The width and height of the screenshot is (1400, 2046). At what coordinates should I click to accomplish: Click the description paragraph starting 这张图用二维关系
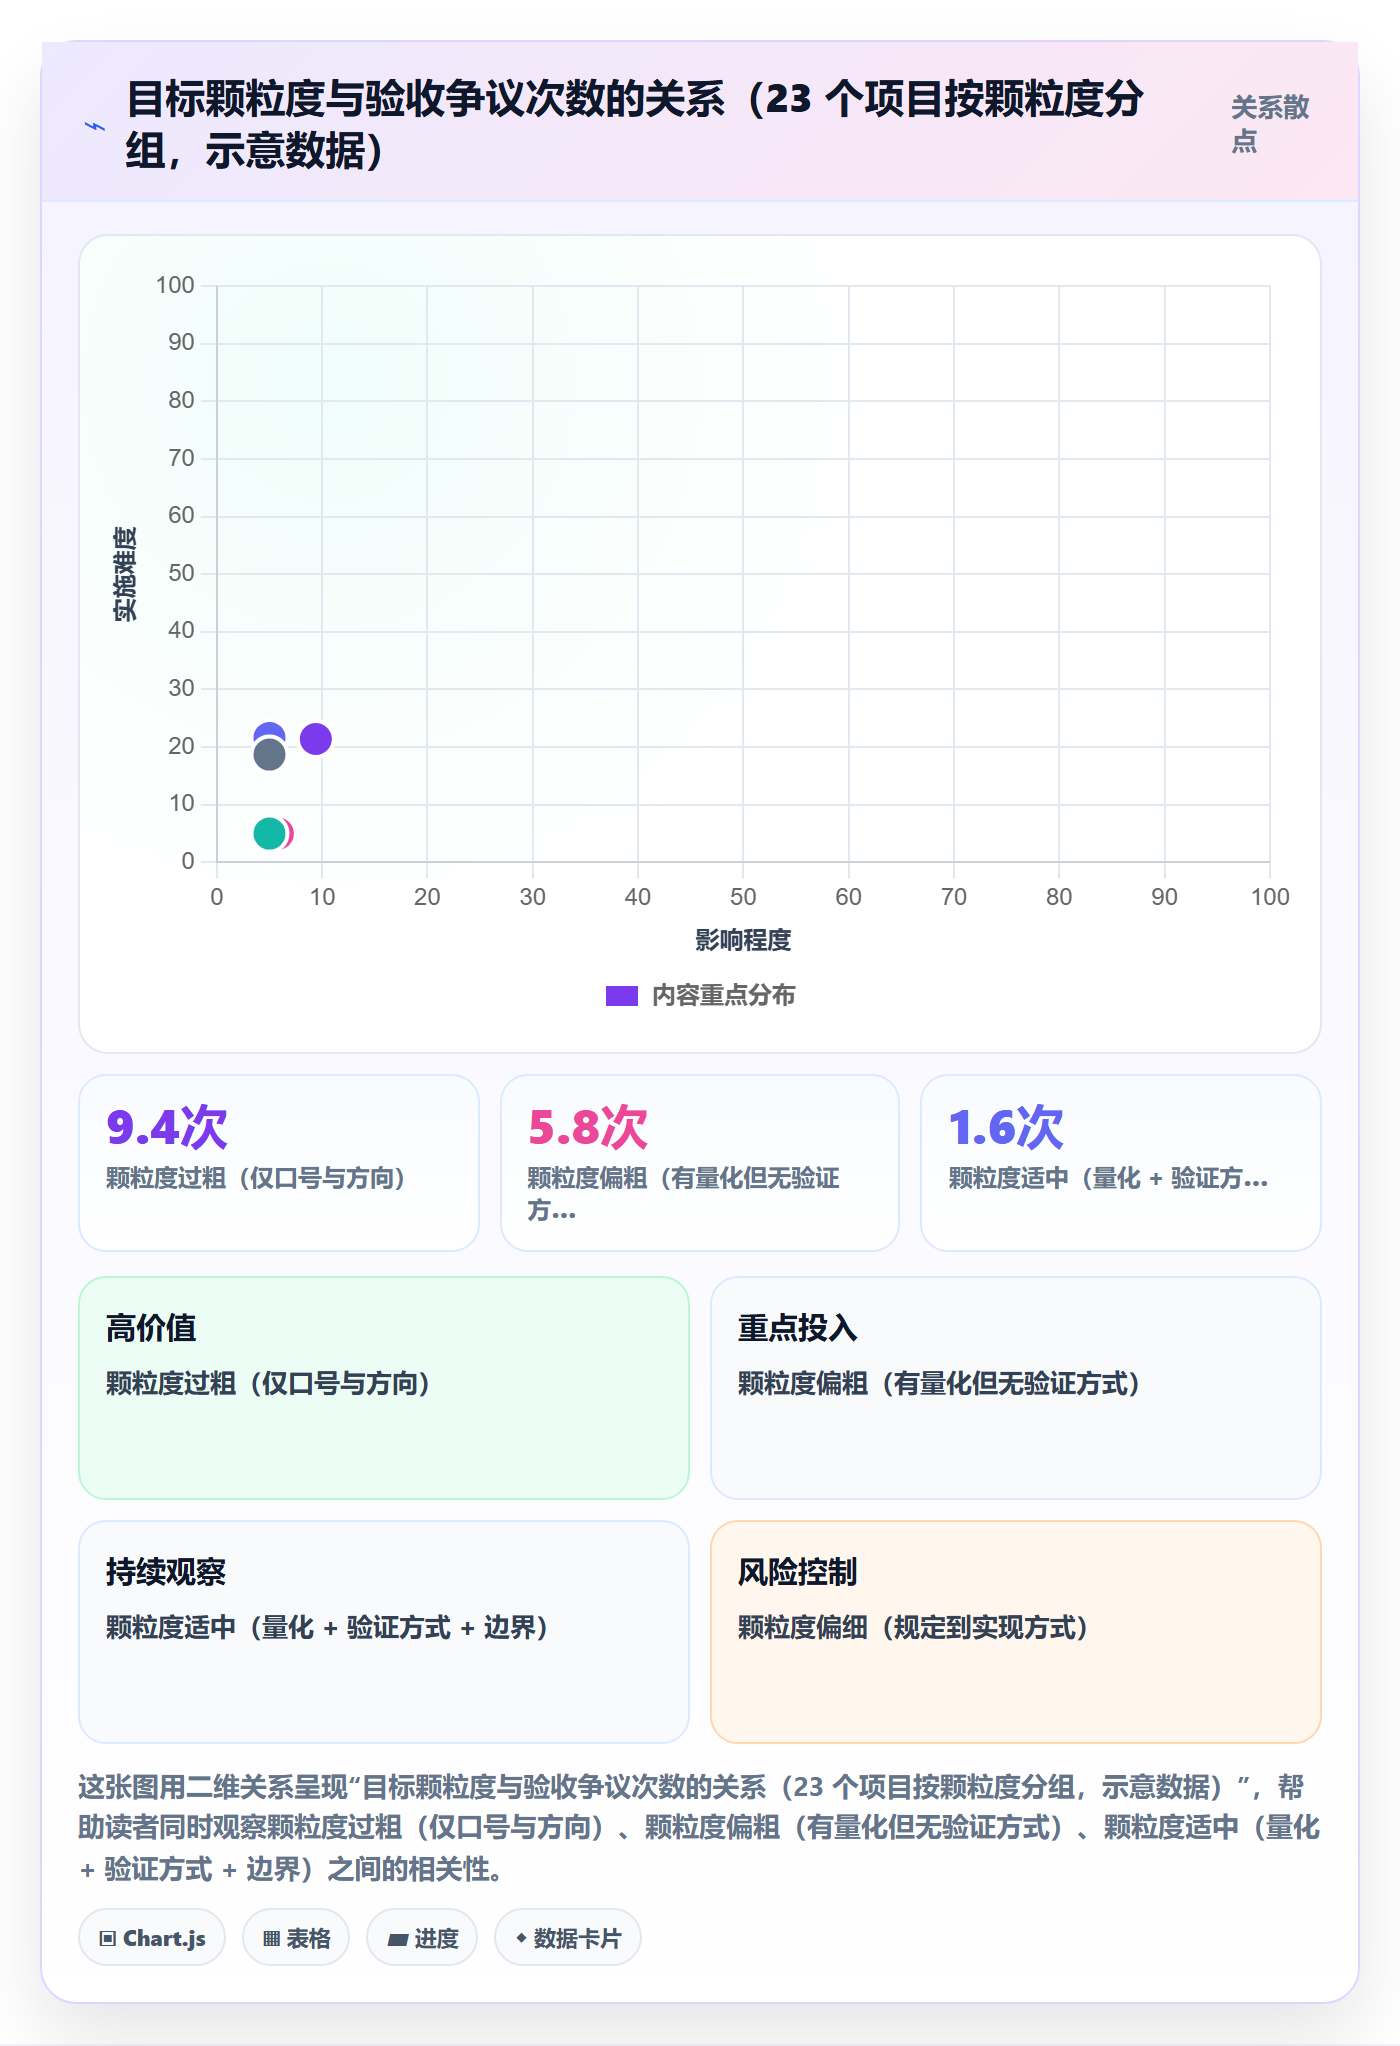700,1827
